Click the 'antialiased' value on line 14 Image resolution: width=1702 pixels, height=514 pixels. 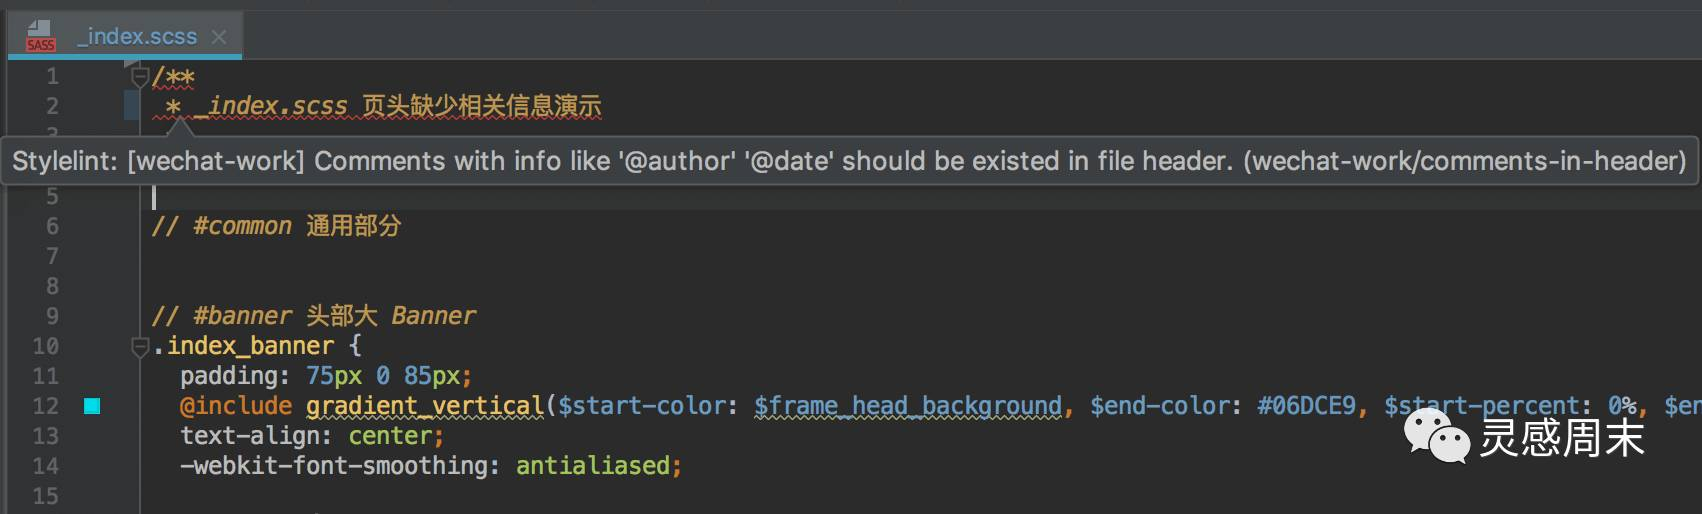point(593,466)
